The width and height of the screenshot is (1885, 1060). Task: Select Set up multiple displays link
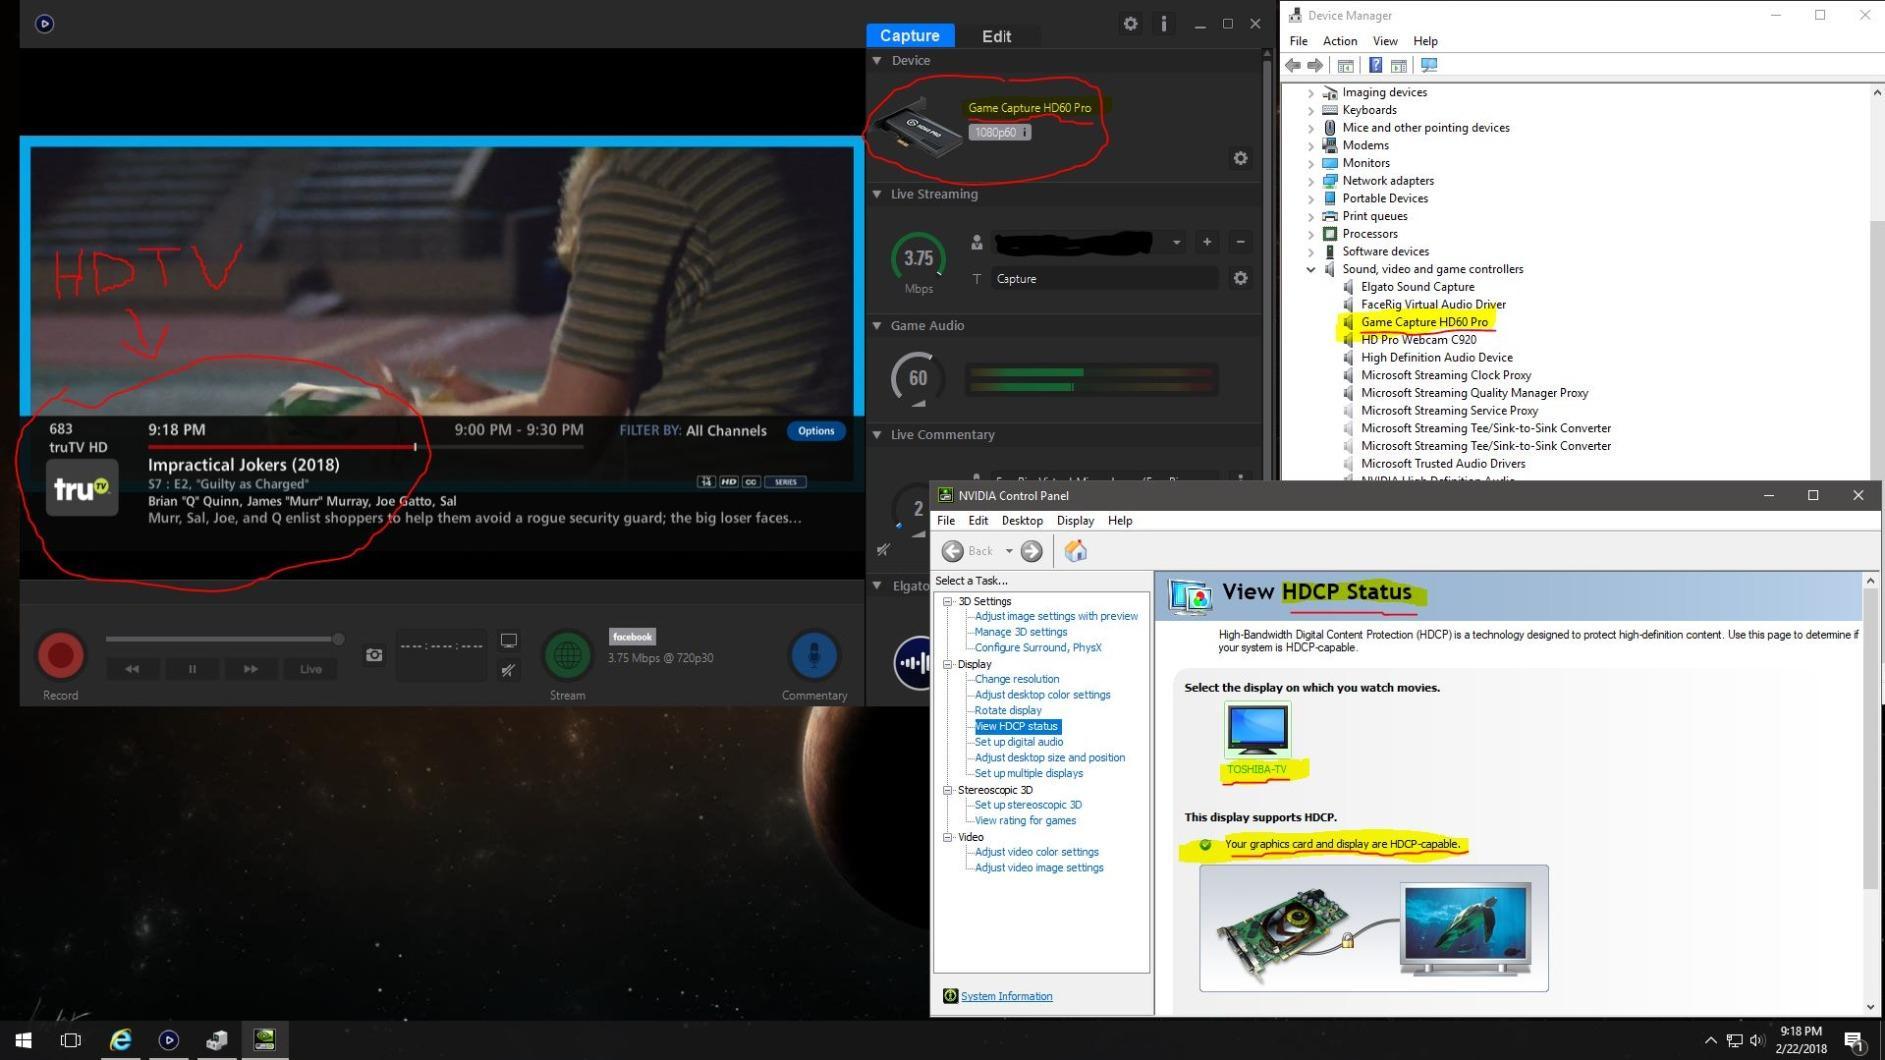point(1028,773)
